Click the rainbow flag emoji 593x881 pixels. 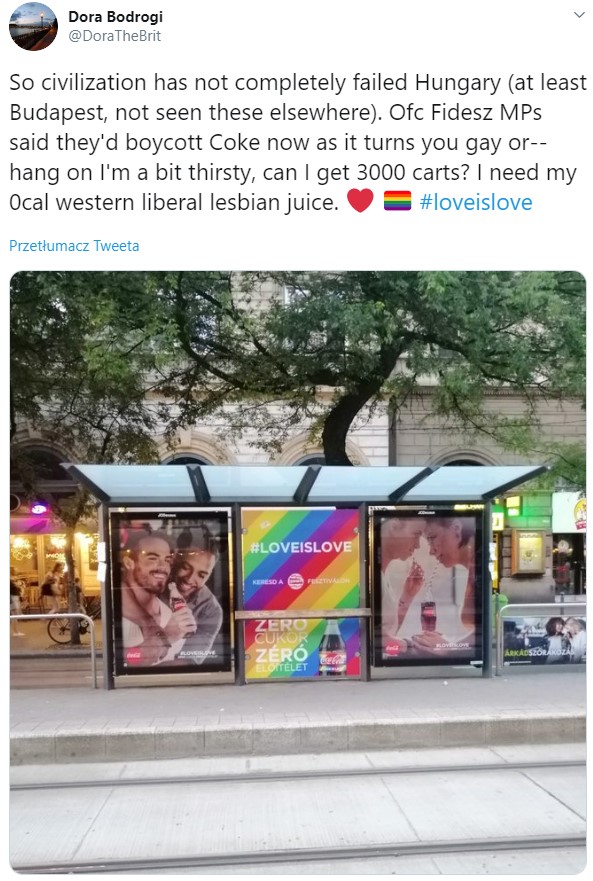tap(397, 201)
